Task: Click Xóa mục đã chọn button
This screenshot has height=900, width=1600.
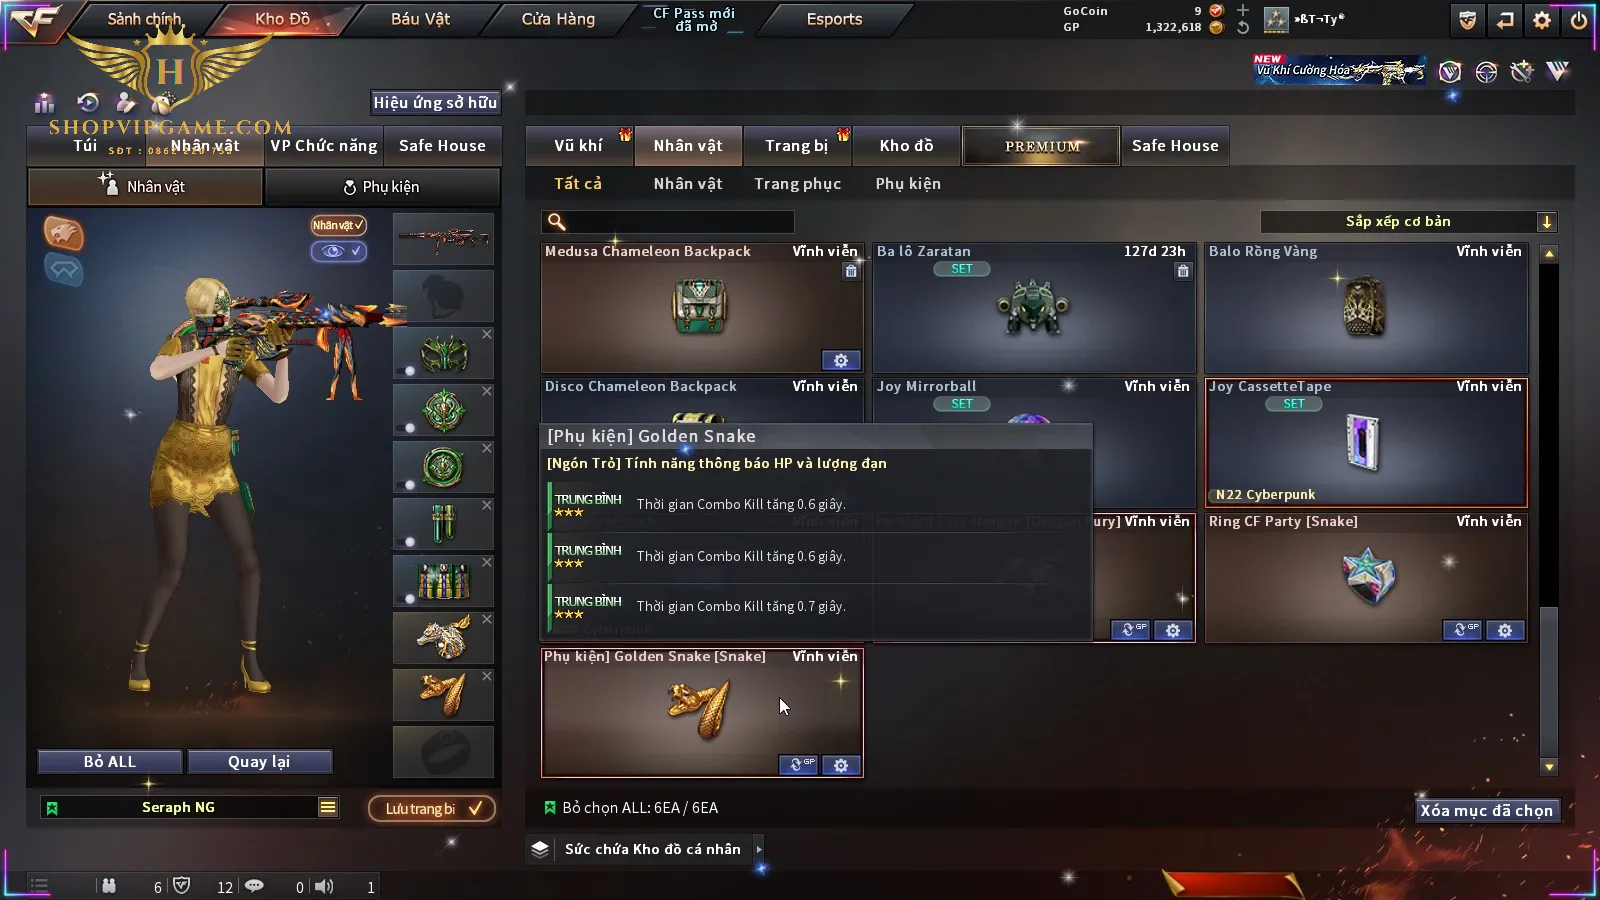Action: point(1487,811)
